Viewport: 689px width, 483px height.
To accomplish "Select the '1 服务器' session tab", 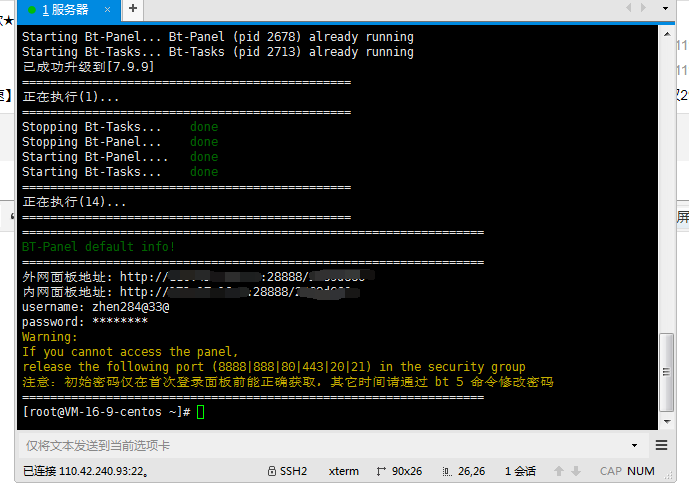I will [x=69, y=10].
